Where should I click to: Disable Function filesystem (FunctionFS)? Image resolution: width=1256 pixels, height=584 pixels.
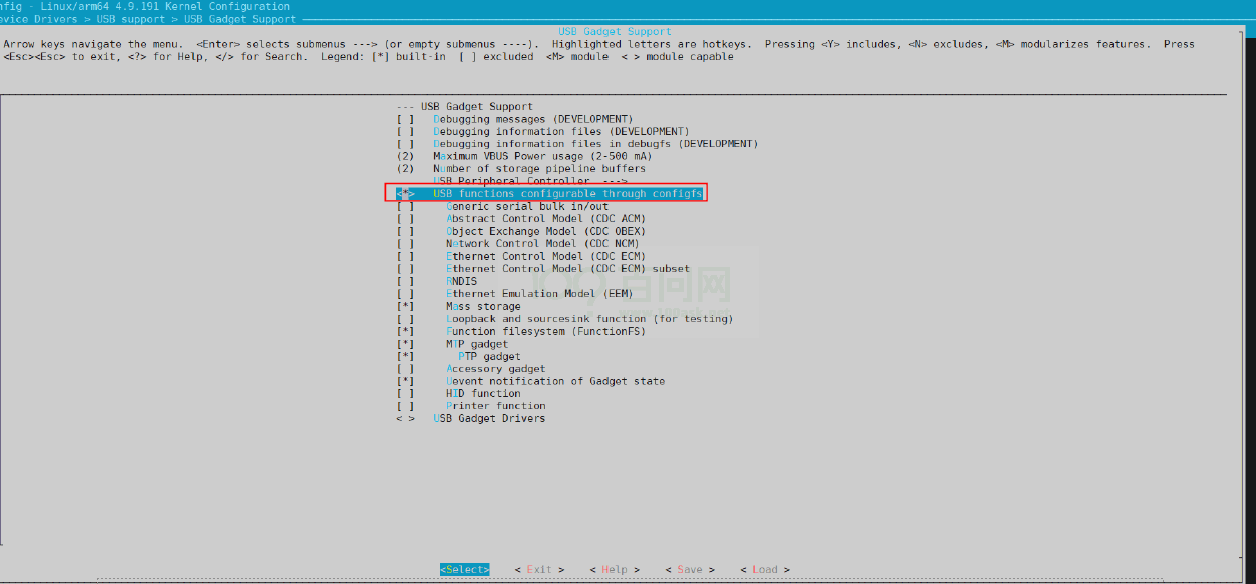point(521,331)
